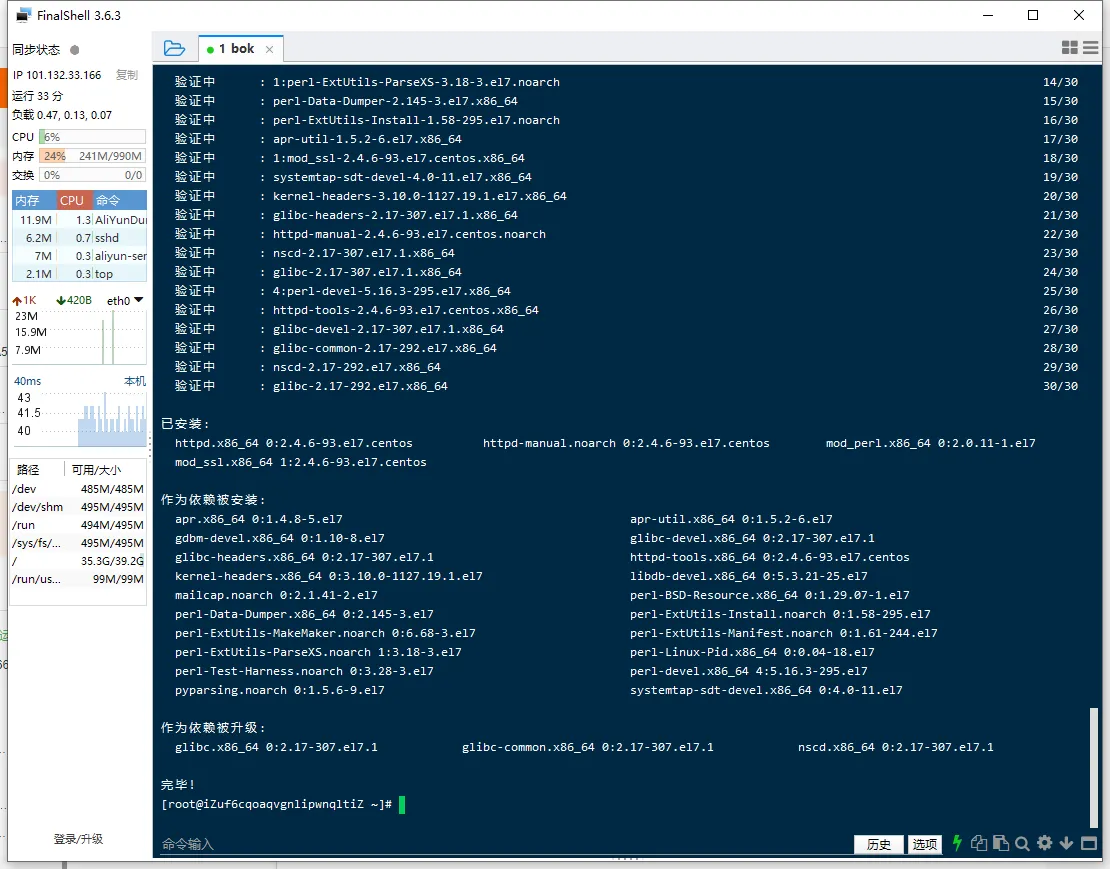1110x869 pixels.
Task: Open terminal search magnifier icon
Action: coord(1022,844)
